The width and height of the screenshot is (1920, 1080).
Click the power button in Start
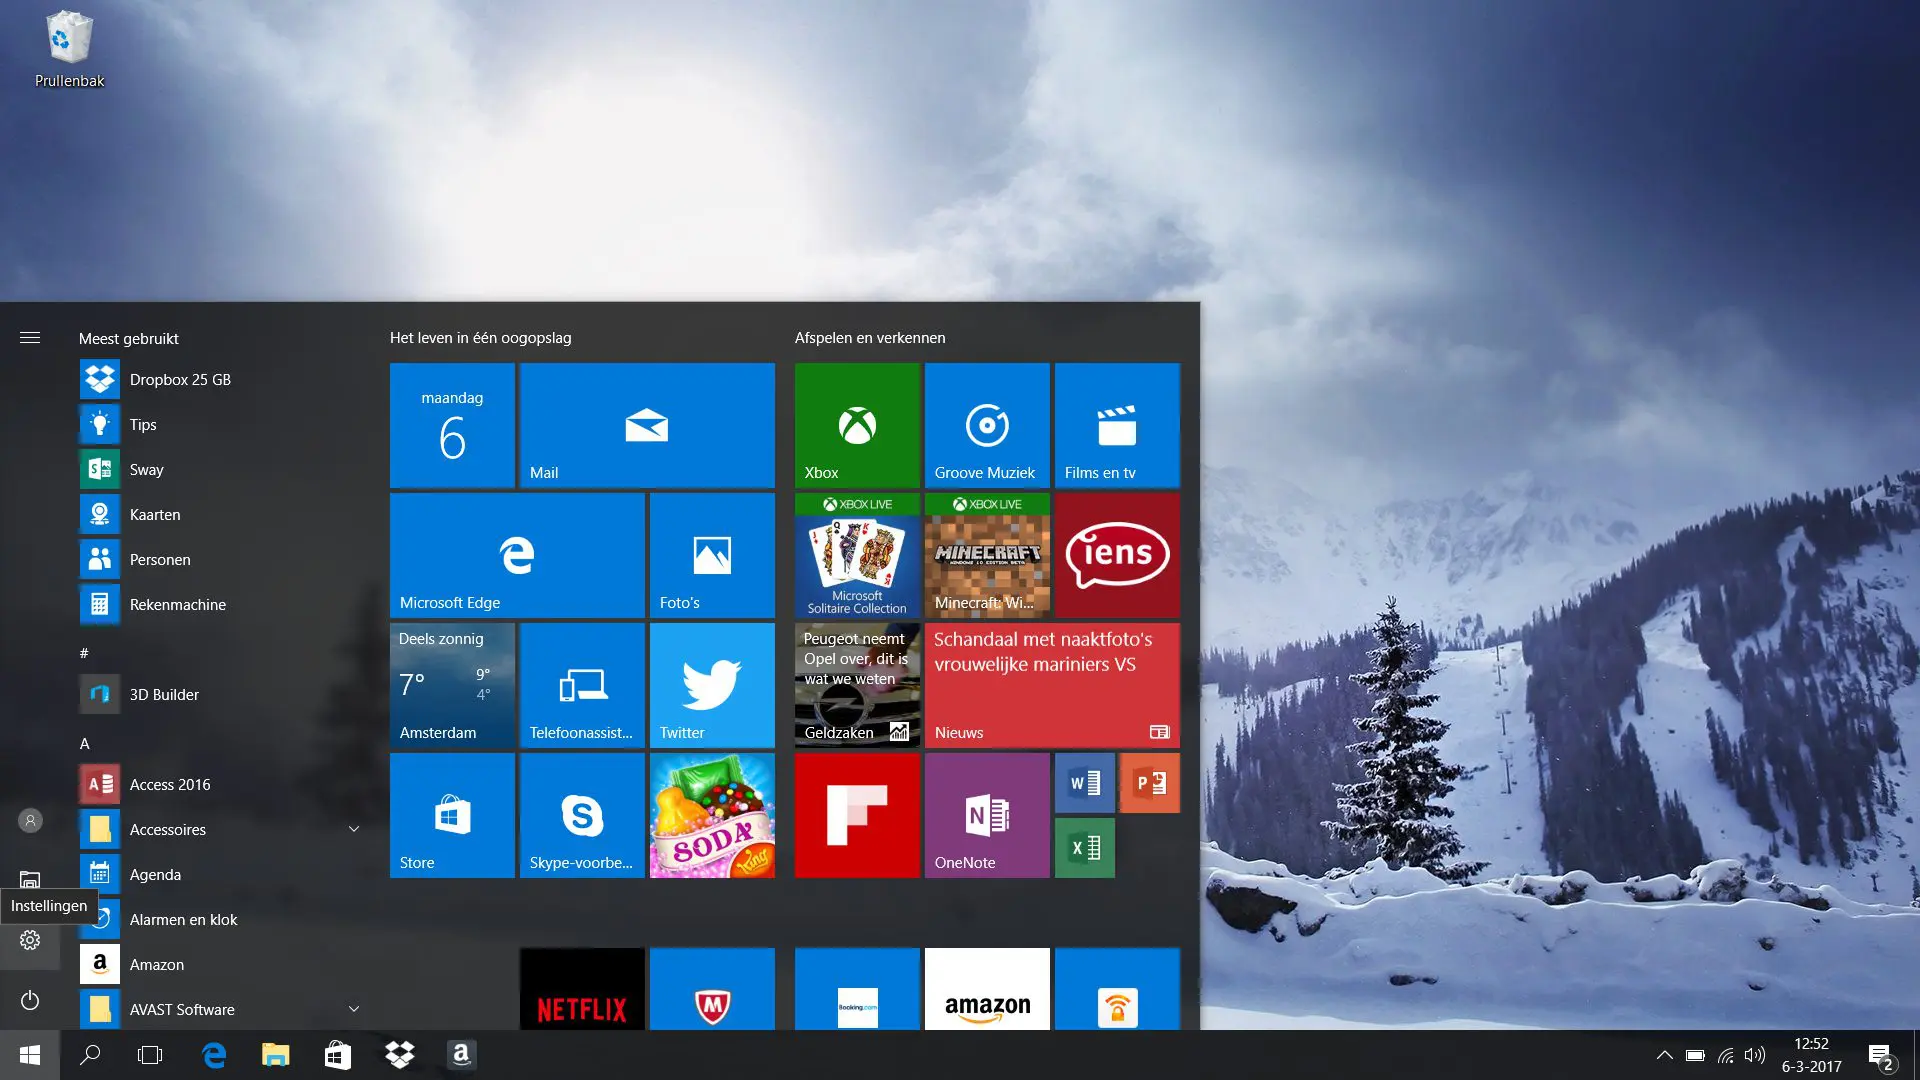coord(30,1000)
